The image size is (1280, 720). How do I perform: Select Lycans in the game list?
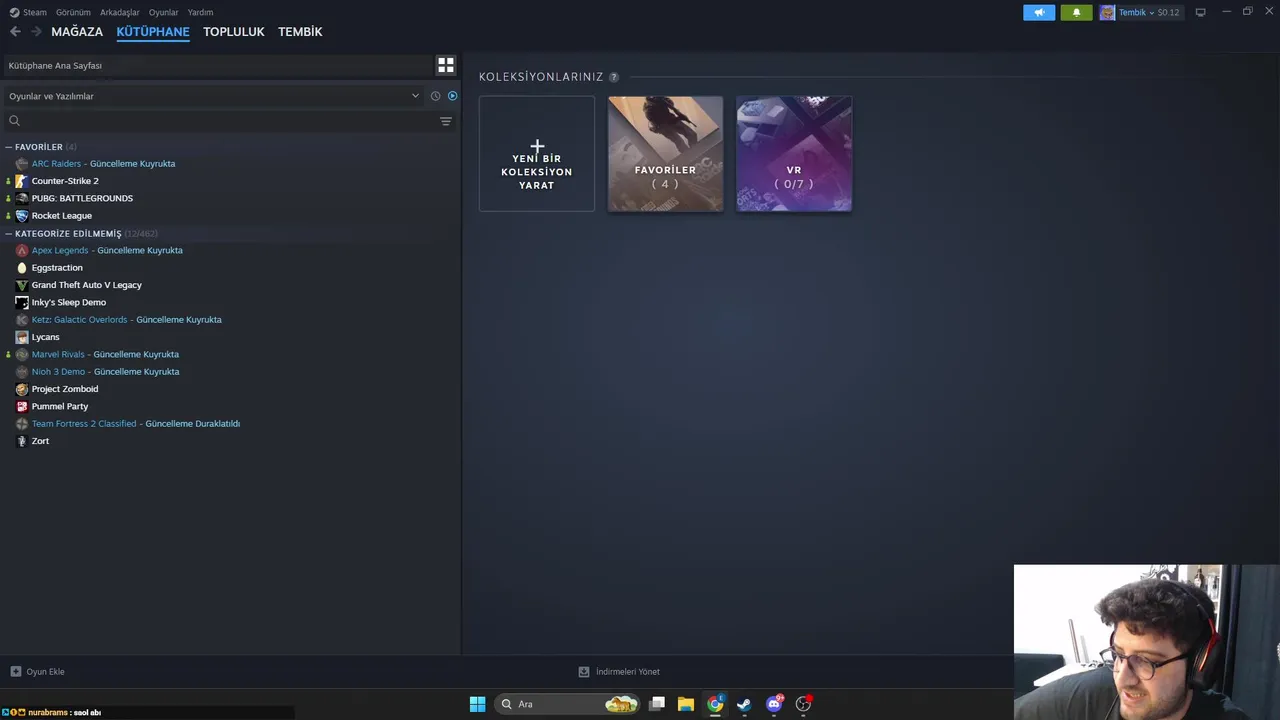coord(46,337)
